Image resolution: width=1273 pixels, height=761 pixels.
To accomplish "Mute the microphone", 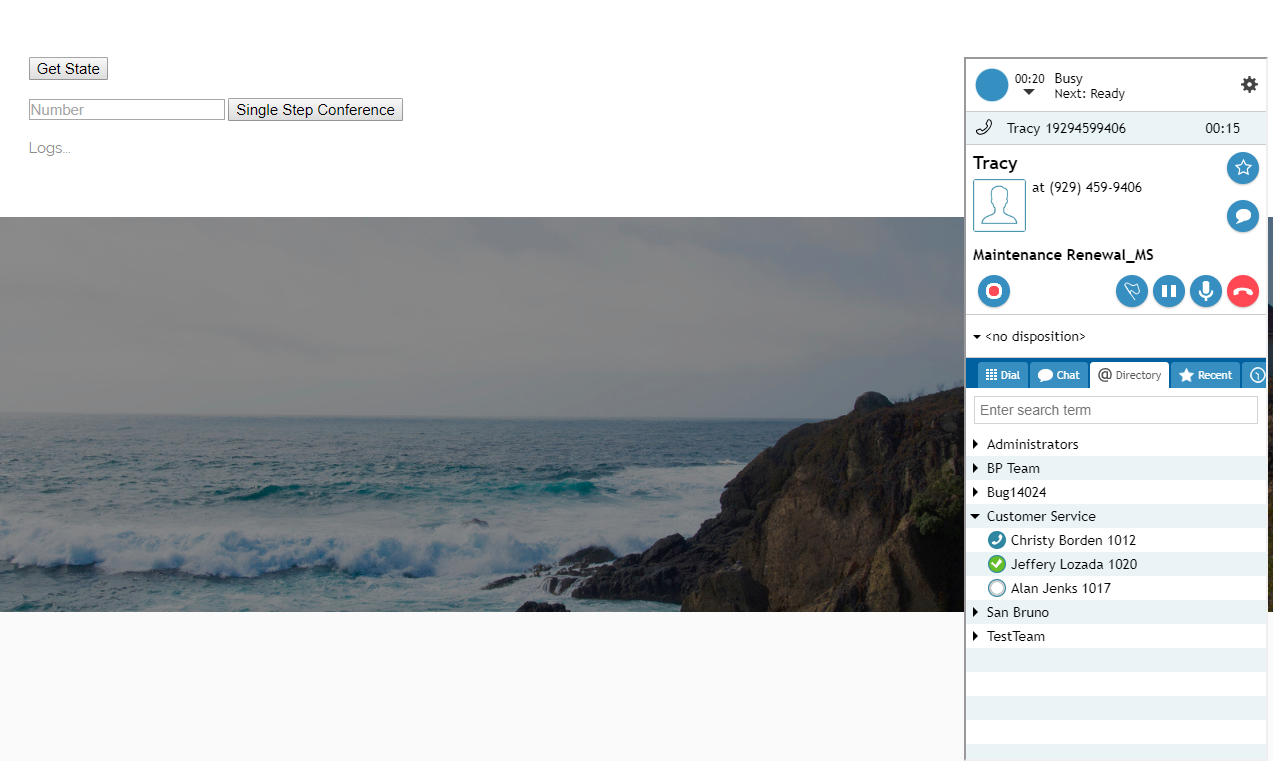I will (1206, 291).
